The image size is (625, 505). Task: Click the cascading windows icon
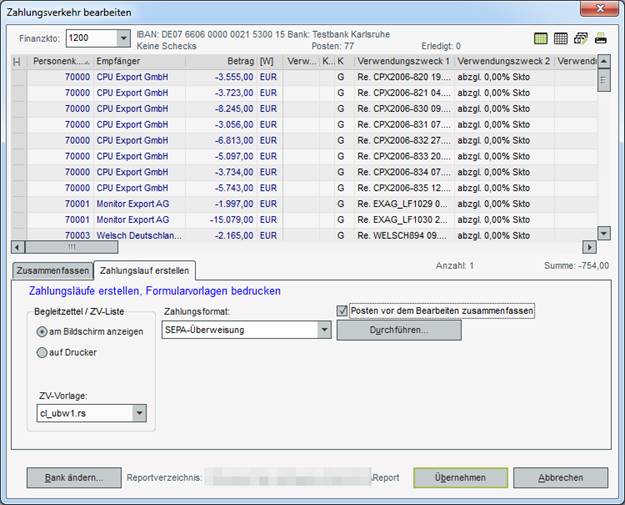[581, 38]
